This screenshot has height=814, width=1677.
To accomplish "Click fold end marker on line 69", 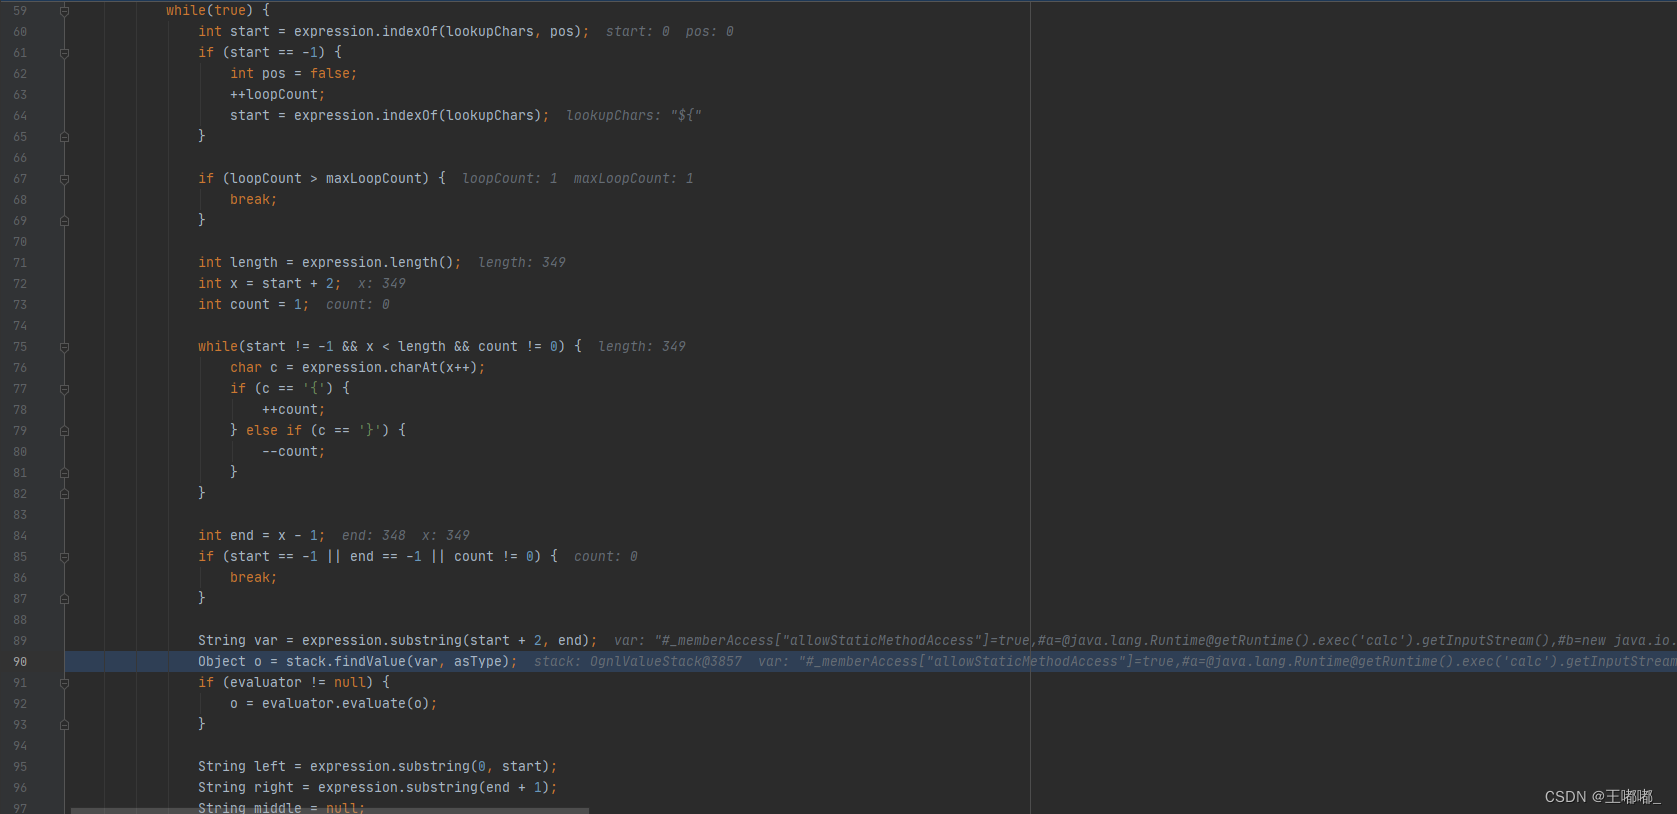I will point(64,221).
